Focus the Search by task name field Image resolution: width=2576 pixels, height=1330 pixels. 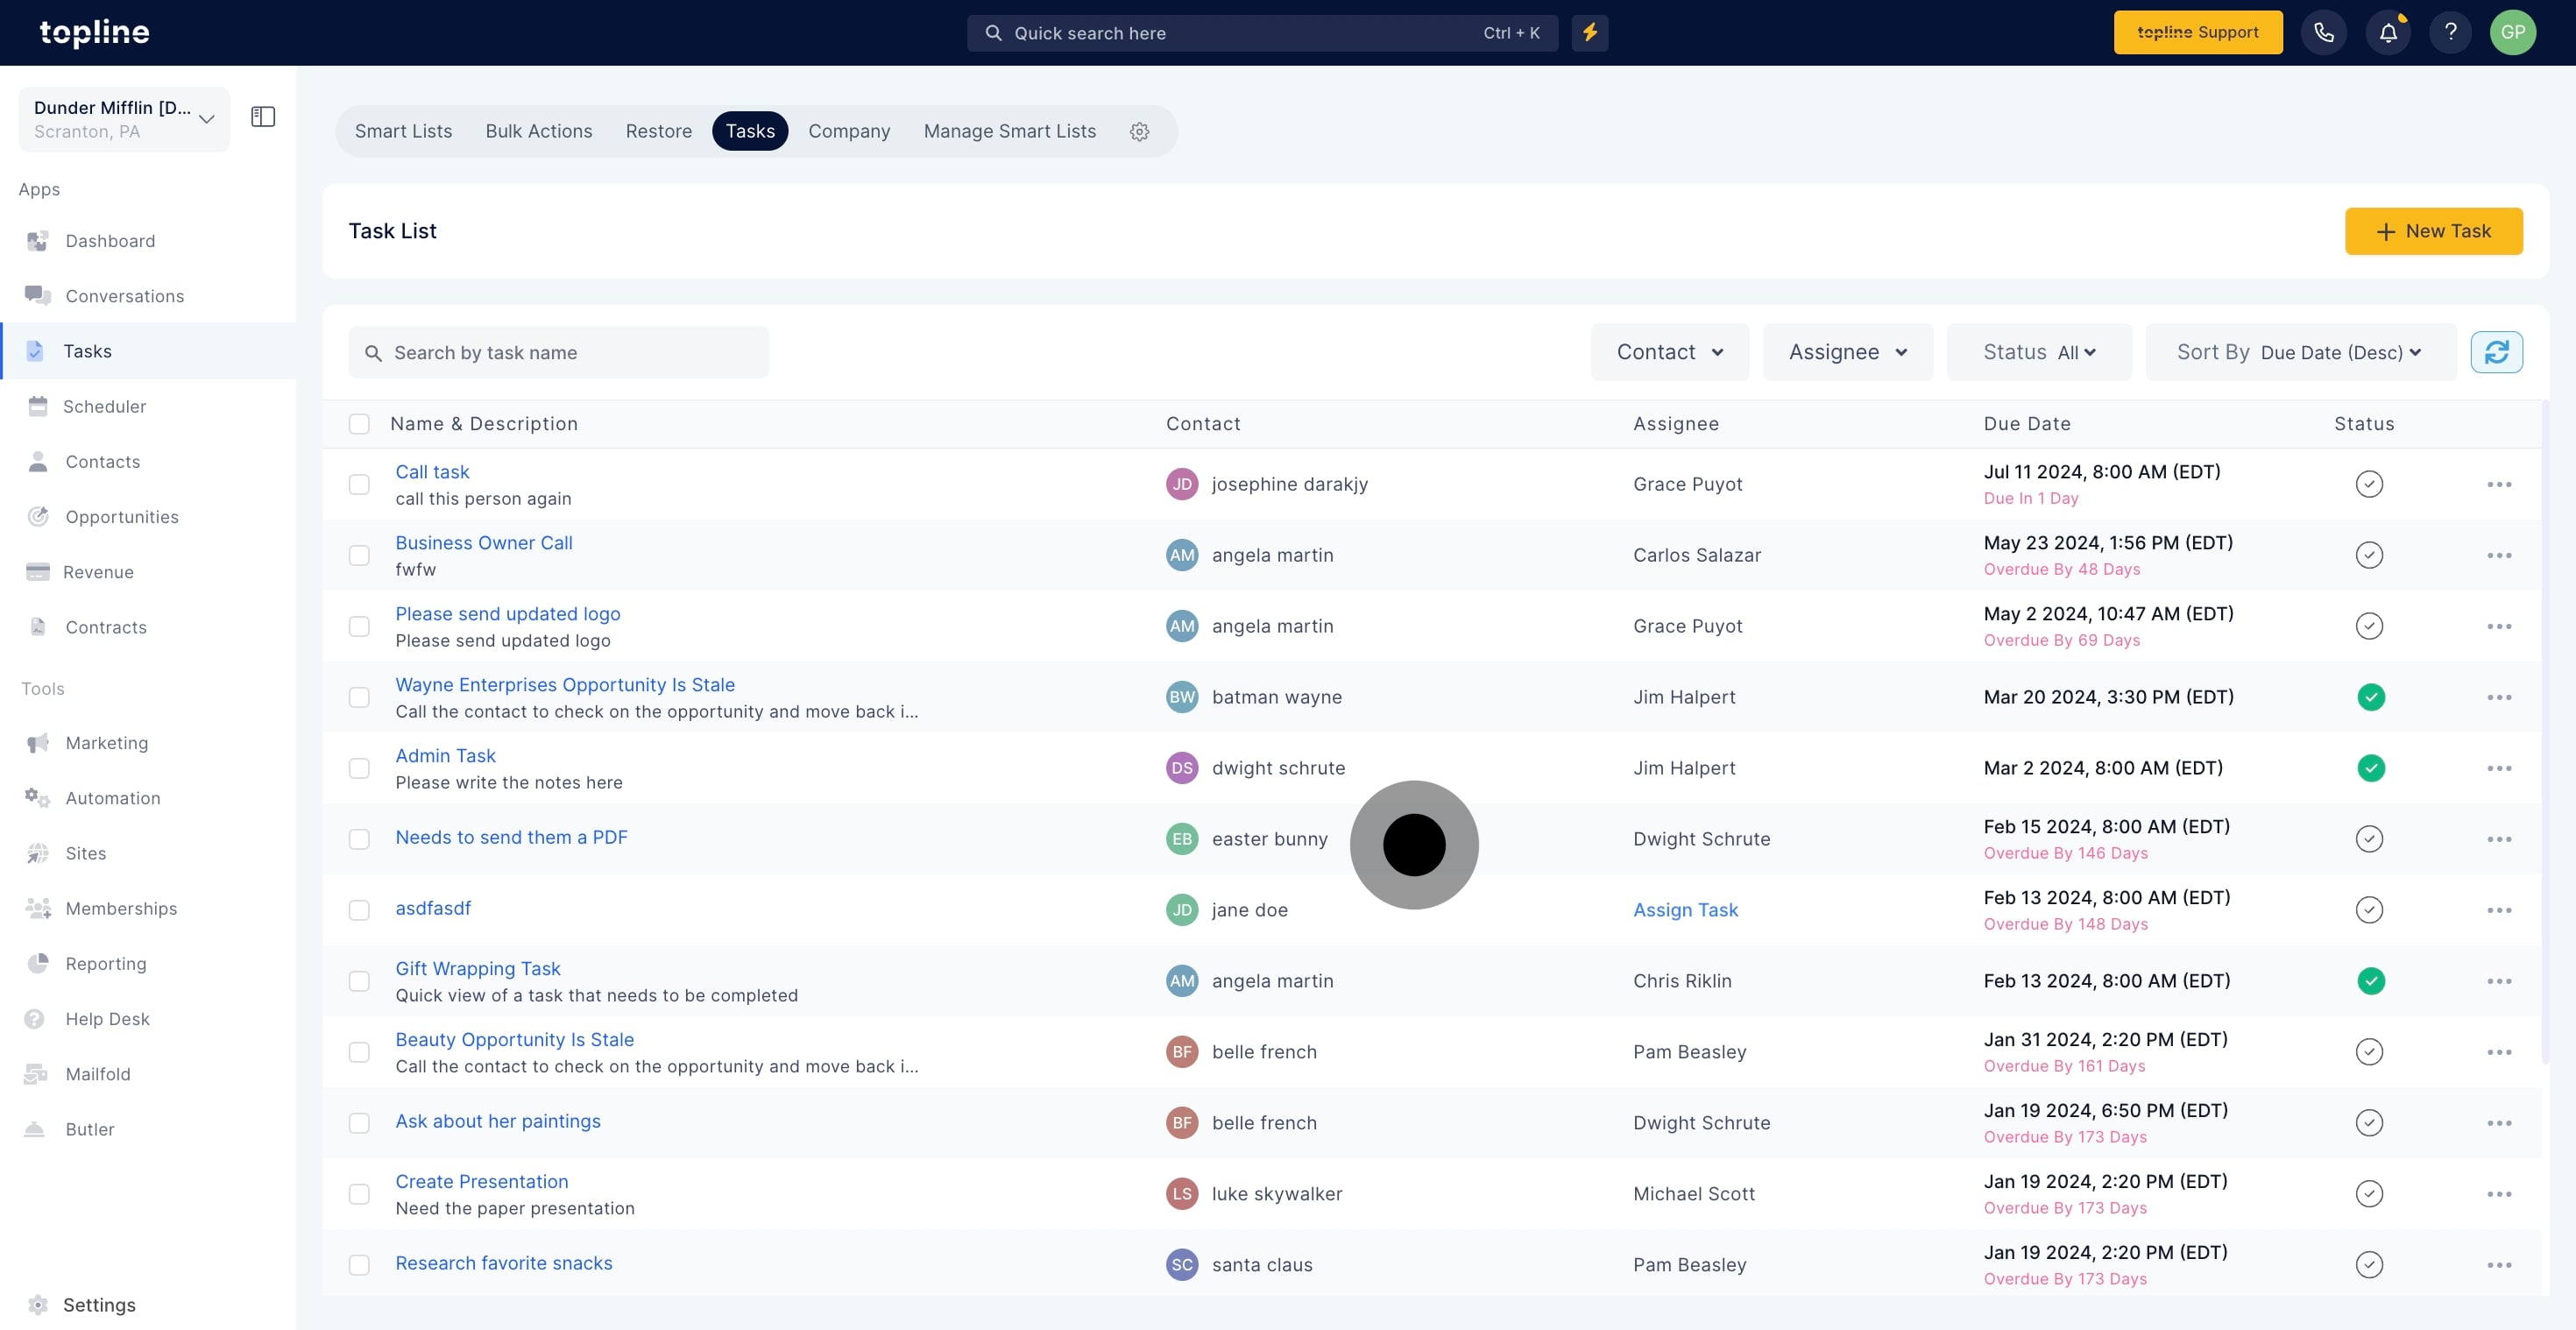[x=558, y=352]
